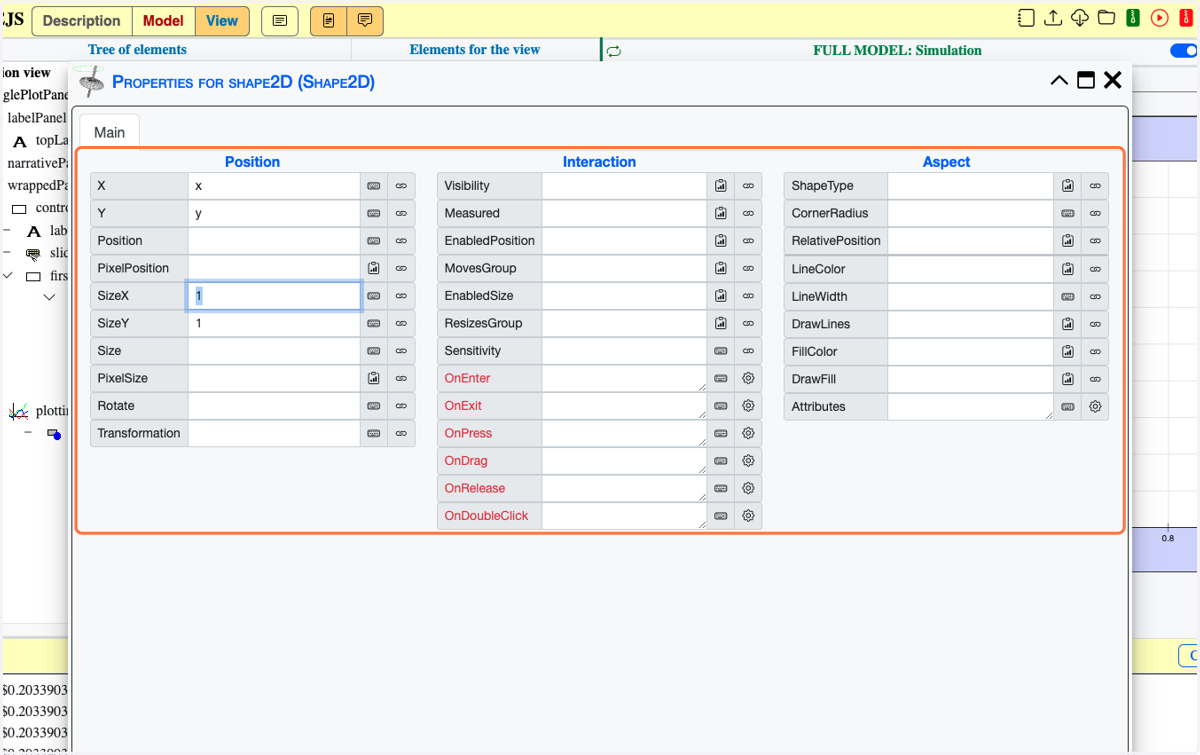The height and width of the screenshot is (755, 1200).
Task: Toggle the text lines panel button
Action: click(x=280, y=20)
